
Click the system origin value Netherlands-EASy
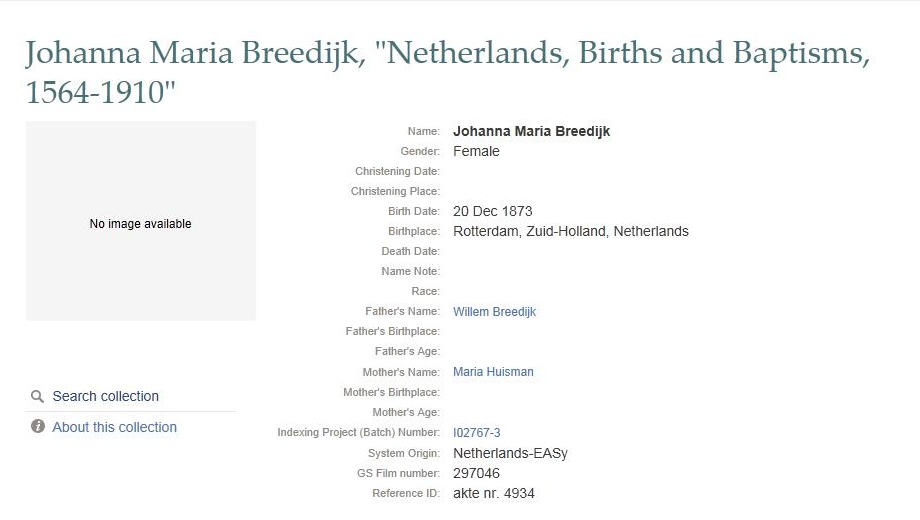510,453
